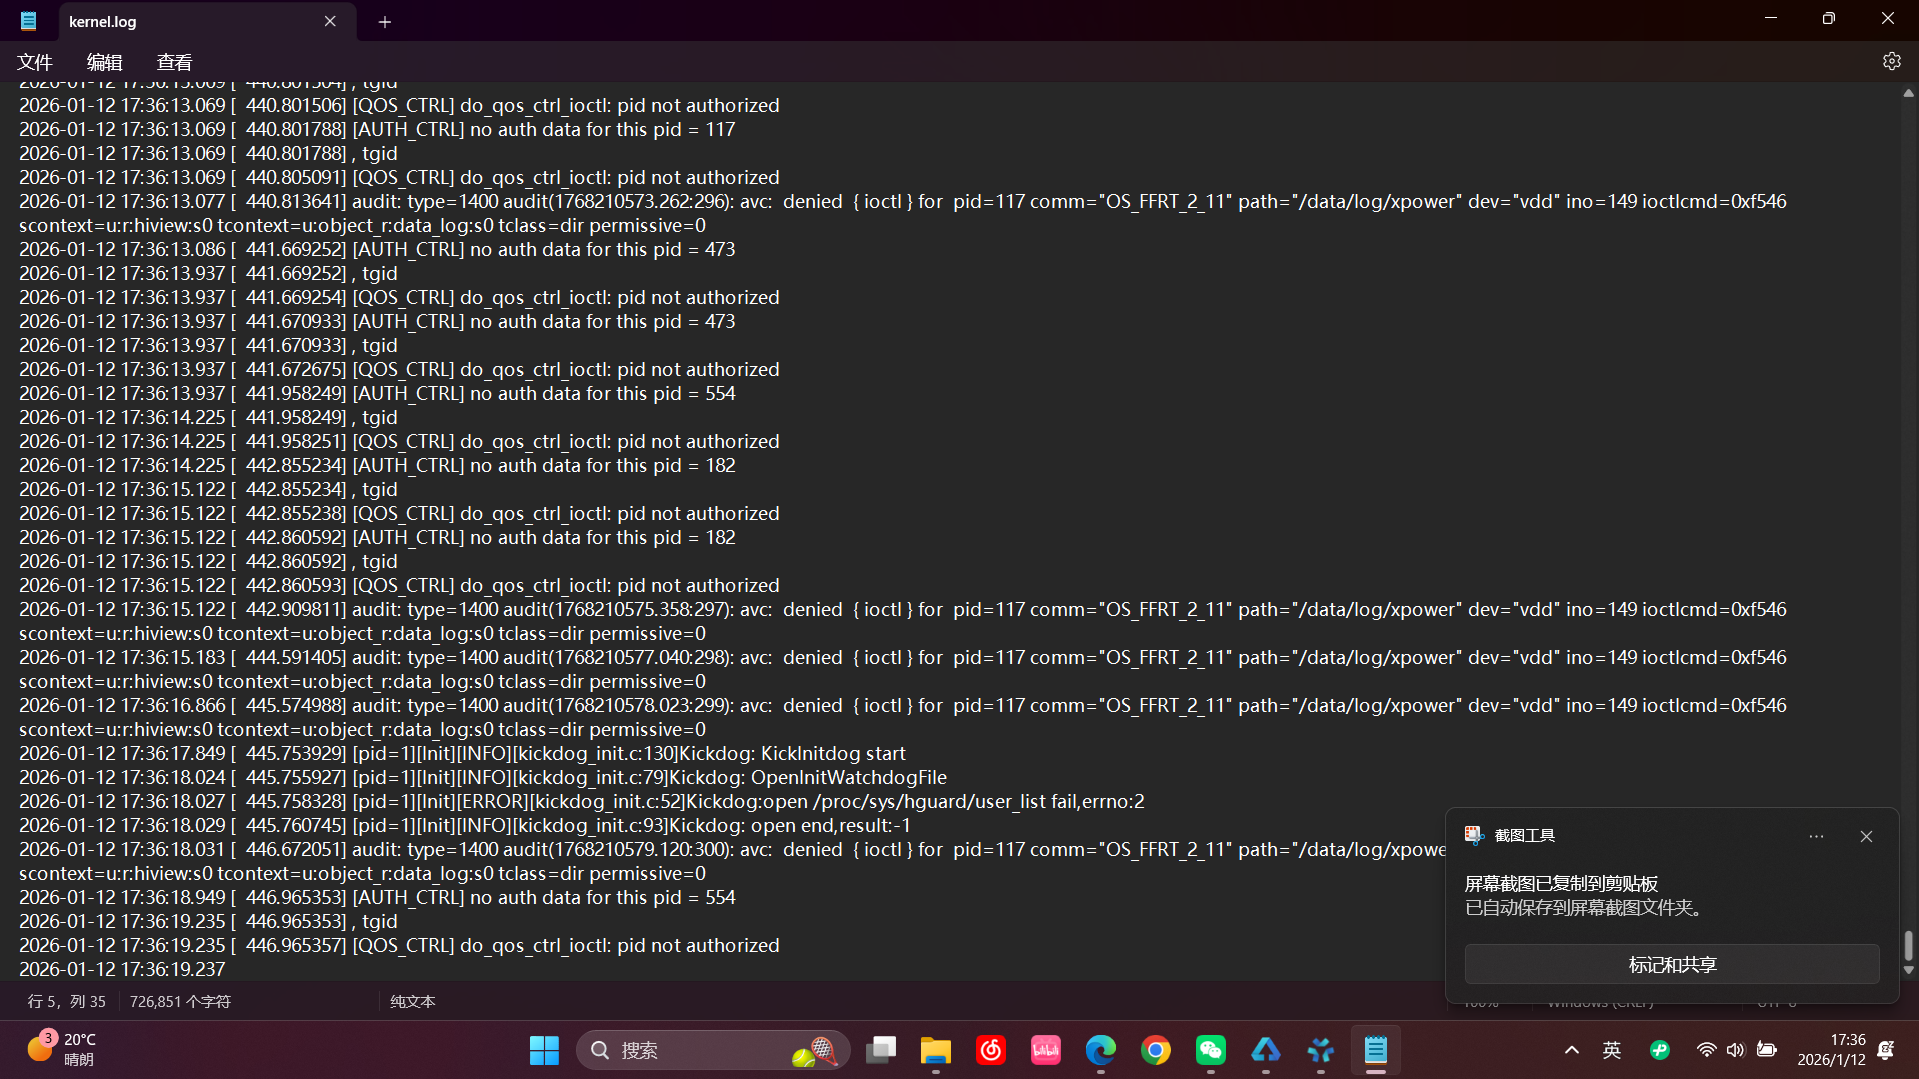The height and width of the screenshot is (1079, 1919).
Task: Open the 查看 (View) menu
Action: click(x=174, y=62)
